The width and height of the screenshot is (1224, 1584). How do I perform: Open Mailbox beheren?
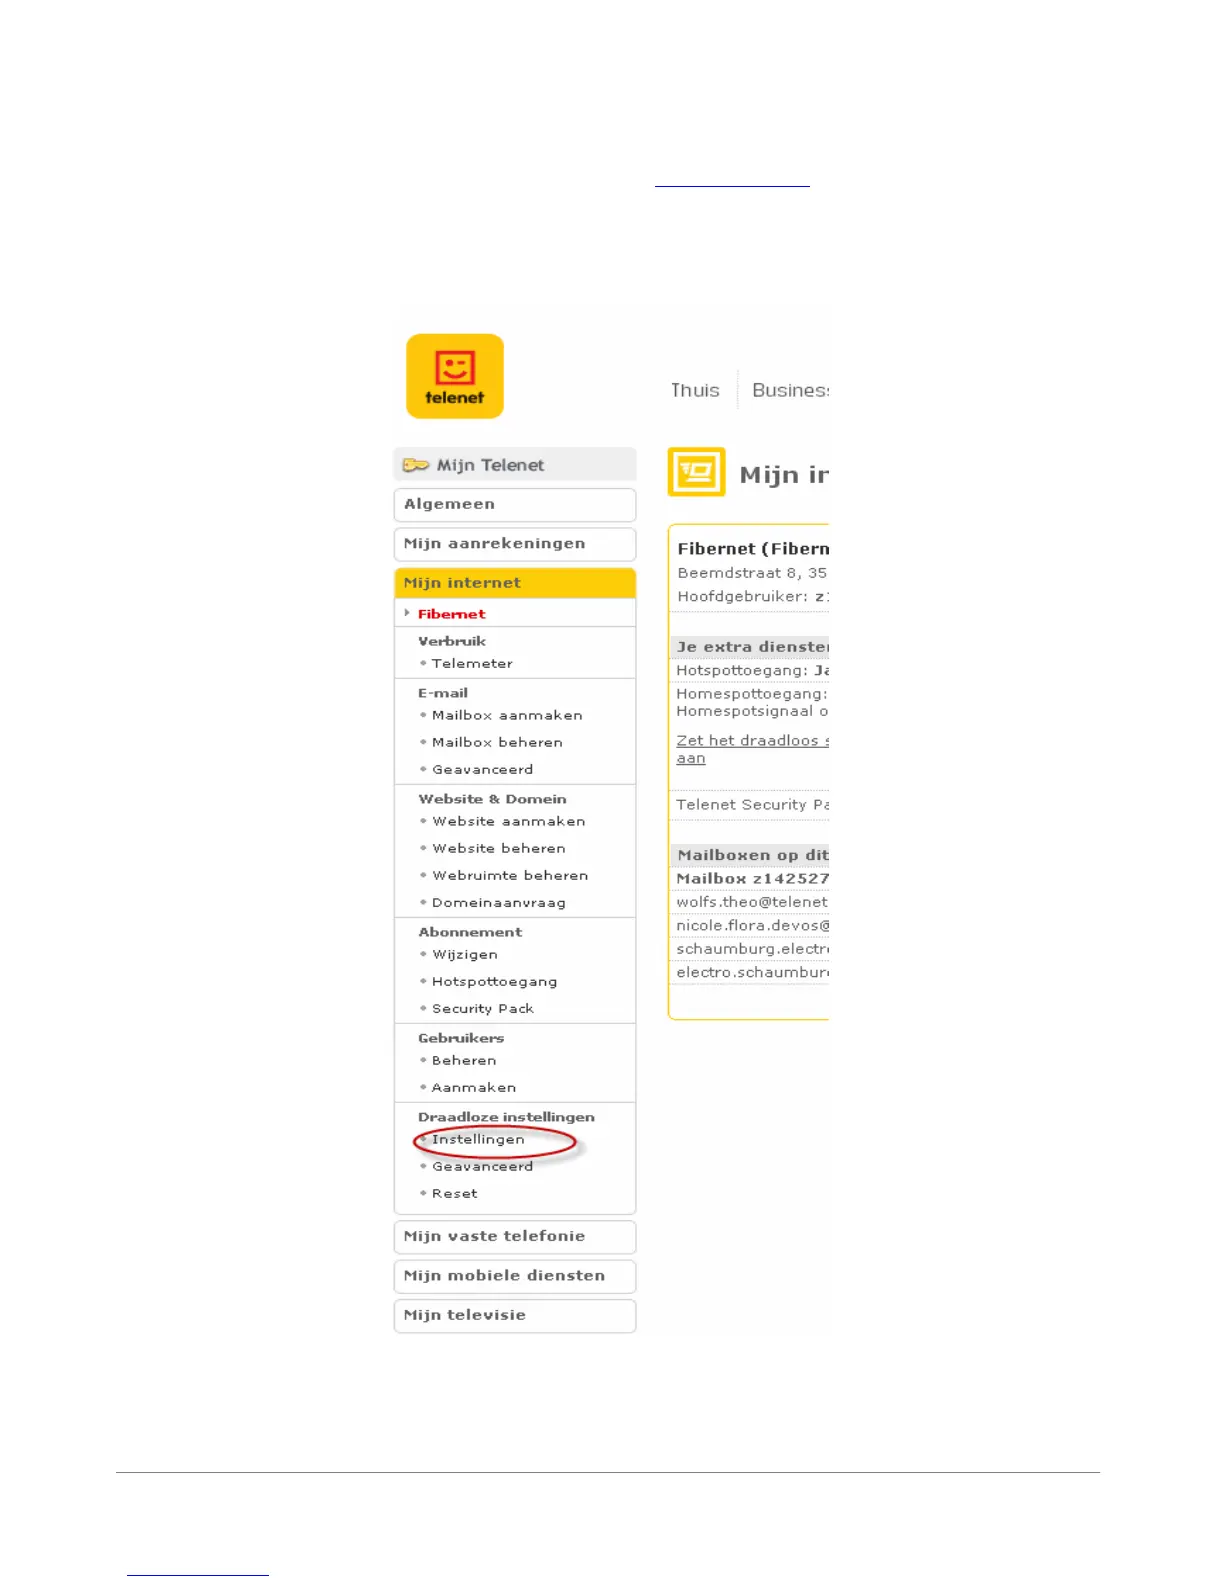(x=497, y=742)
